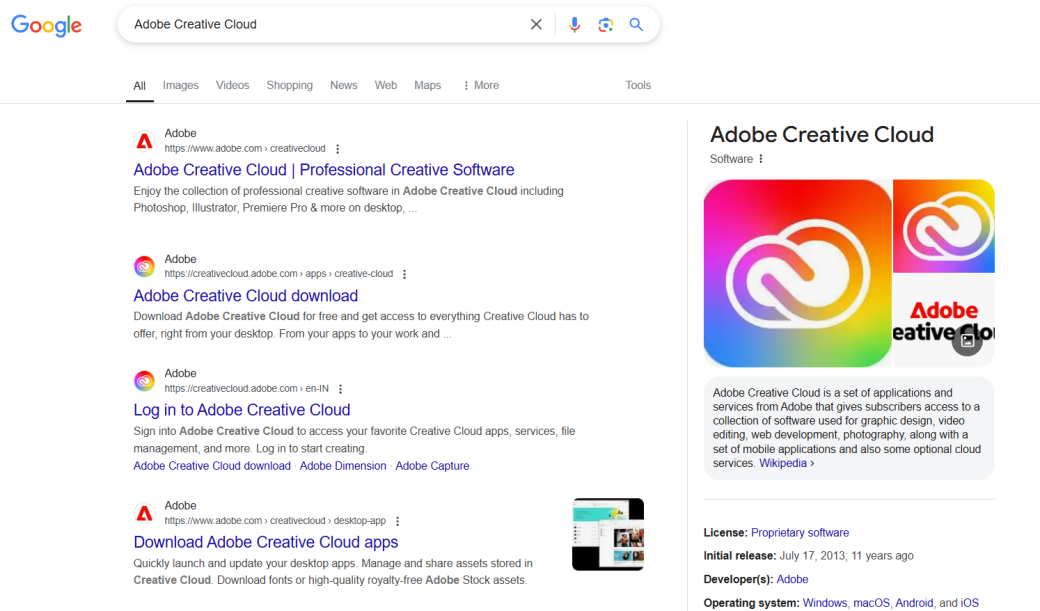1040x611 pixels.
Task: Open the image viewer icon on the knowledge panel
Action: [966, 340]
